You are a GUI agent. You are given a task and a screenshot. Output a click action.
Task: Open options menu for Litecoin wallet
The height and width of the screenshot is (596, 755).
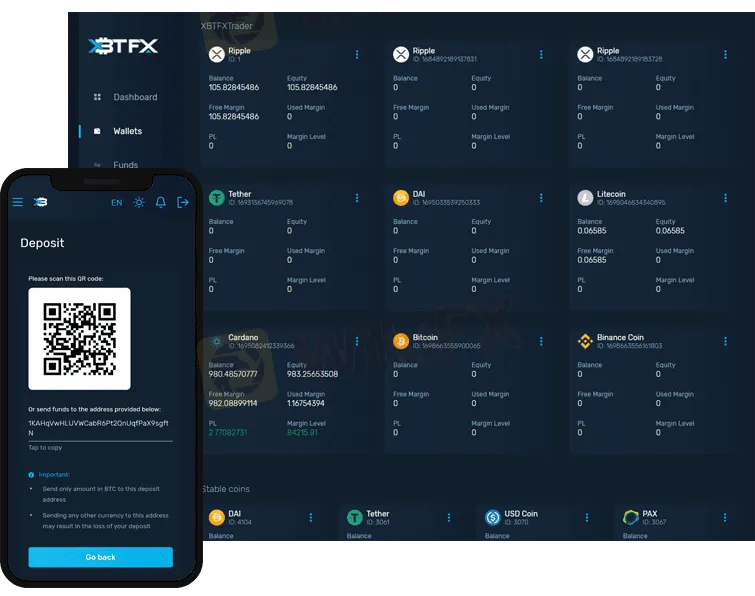(x=725, y=198)
